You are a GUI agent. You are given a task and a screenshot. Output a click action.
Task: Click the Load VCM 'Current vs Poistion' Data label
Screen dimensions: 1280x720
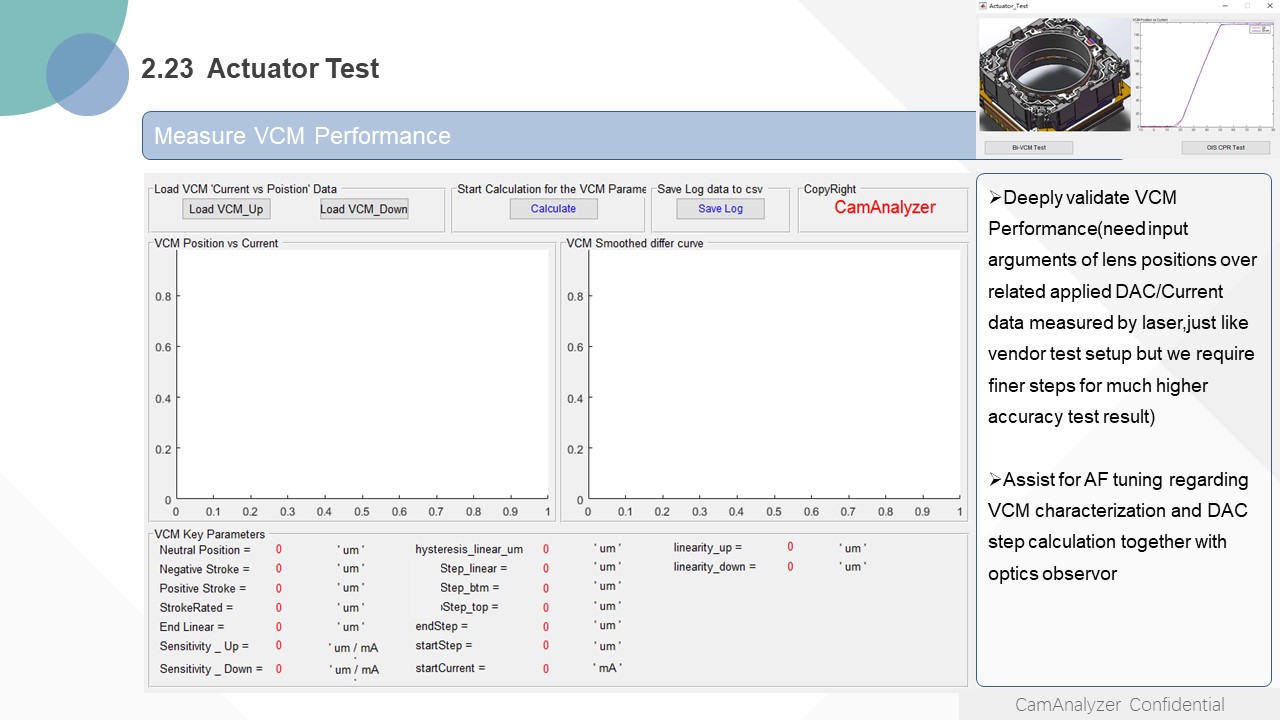pyautogui.click(x=246, y=188)
